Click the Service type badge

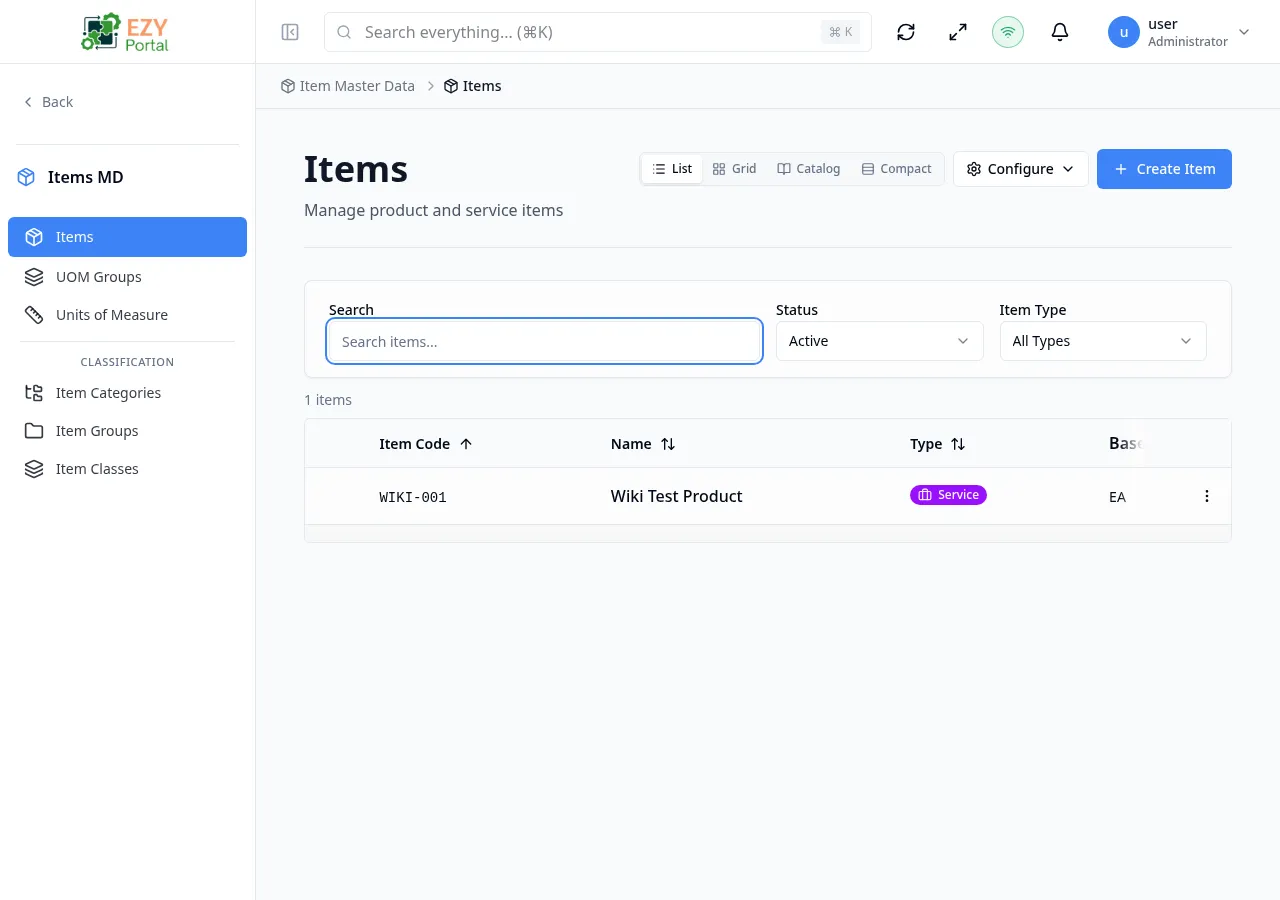948,495
